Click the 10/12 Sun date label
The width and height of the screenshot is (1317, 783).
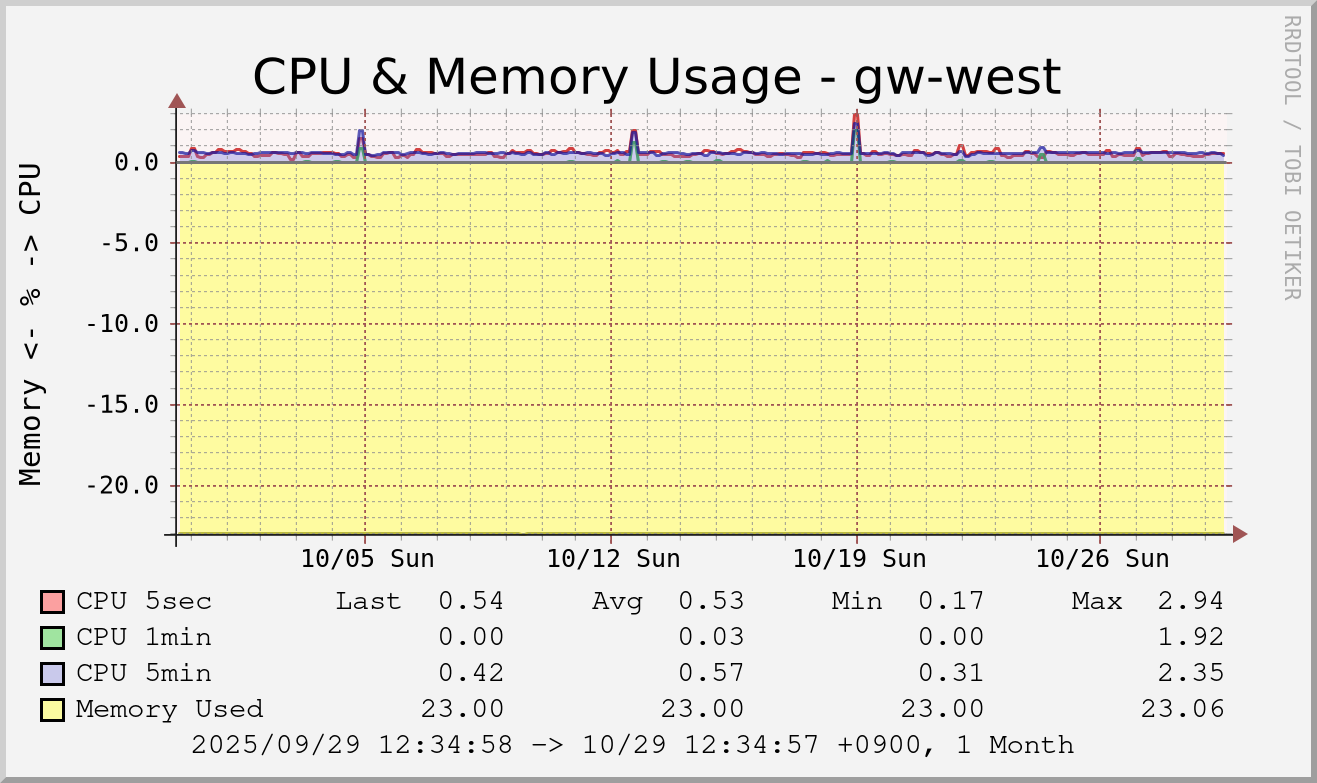point(613,558)
